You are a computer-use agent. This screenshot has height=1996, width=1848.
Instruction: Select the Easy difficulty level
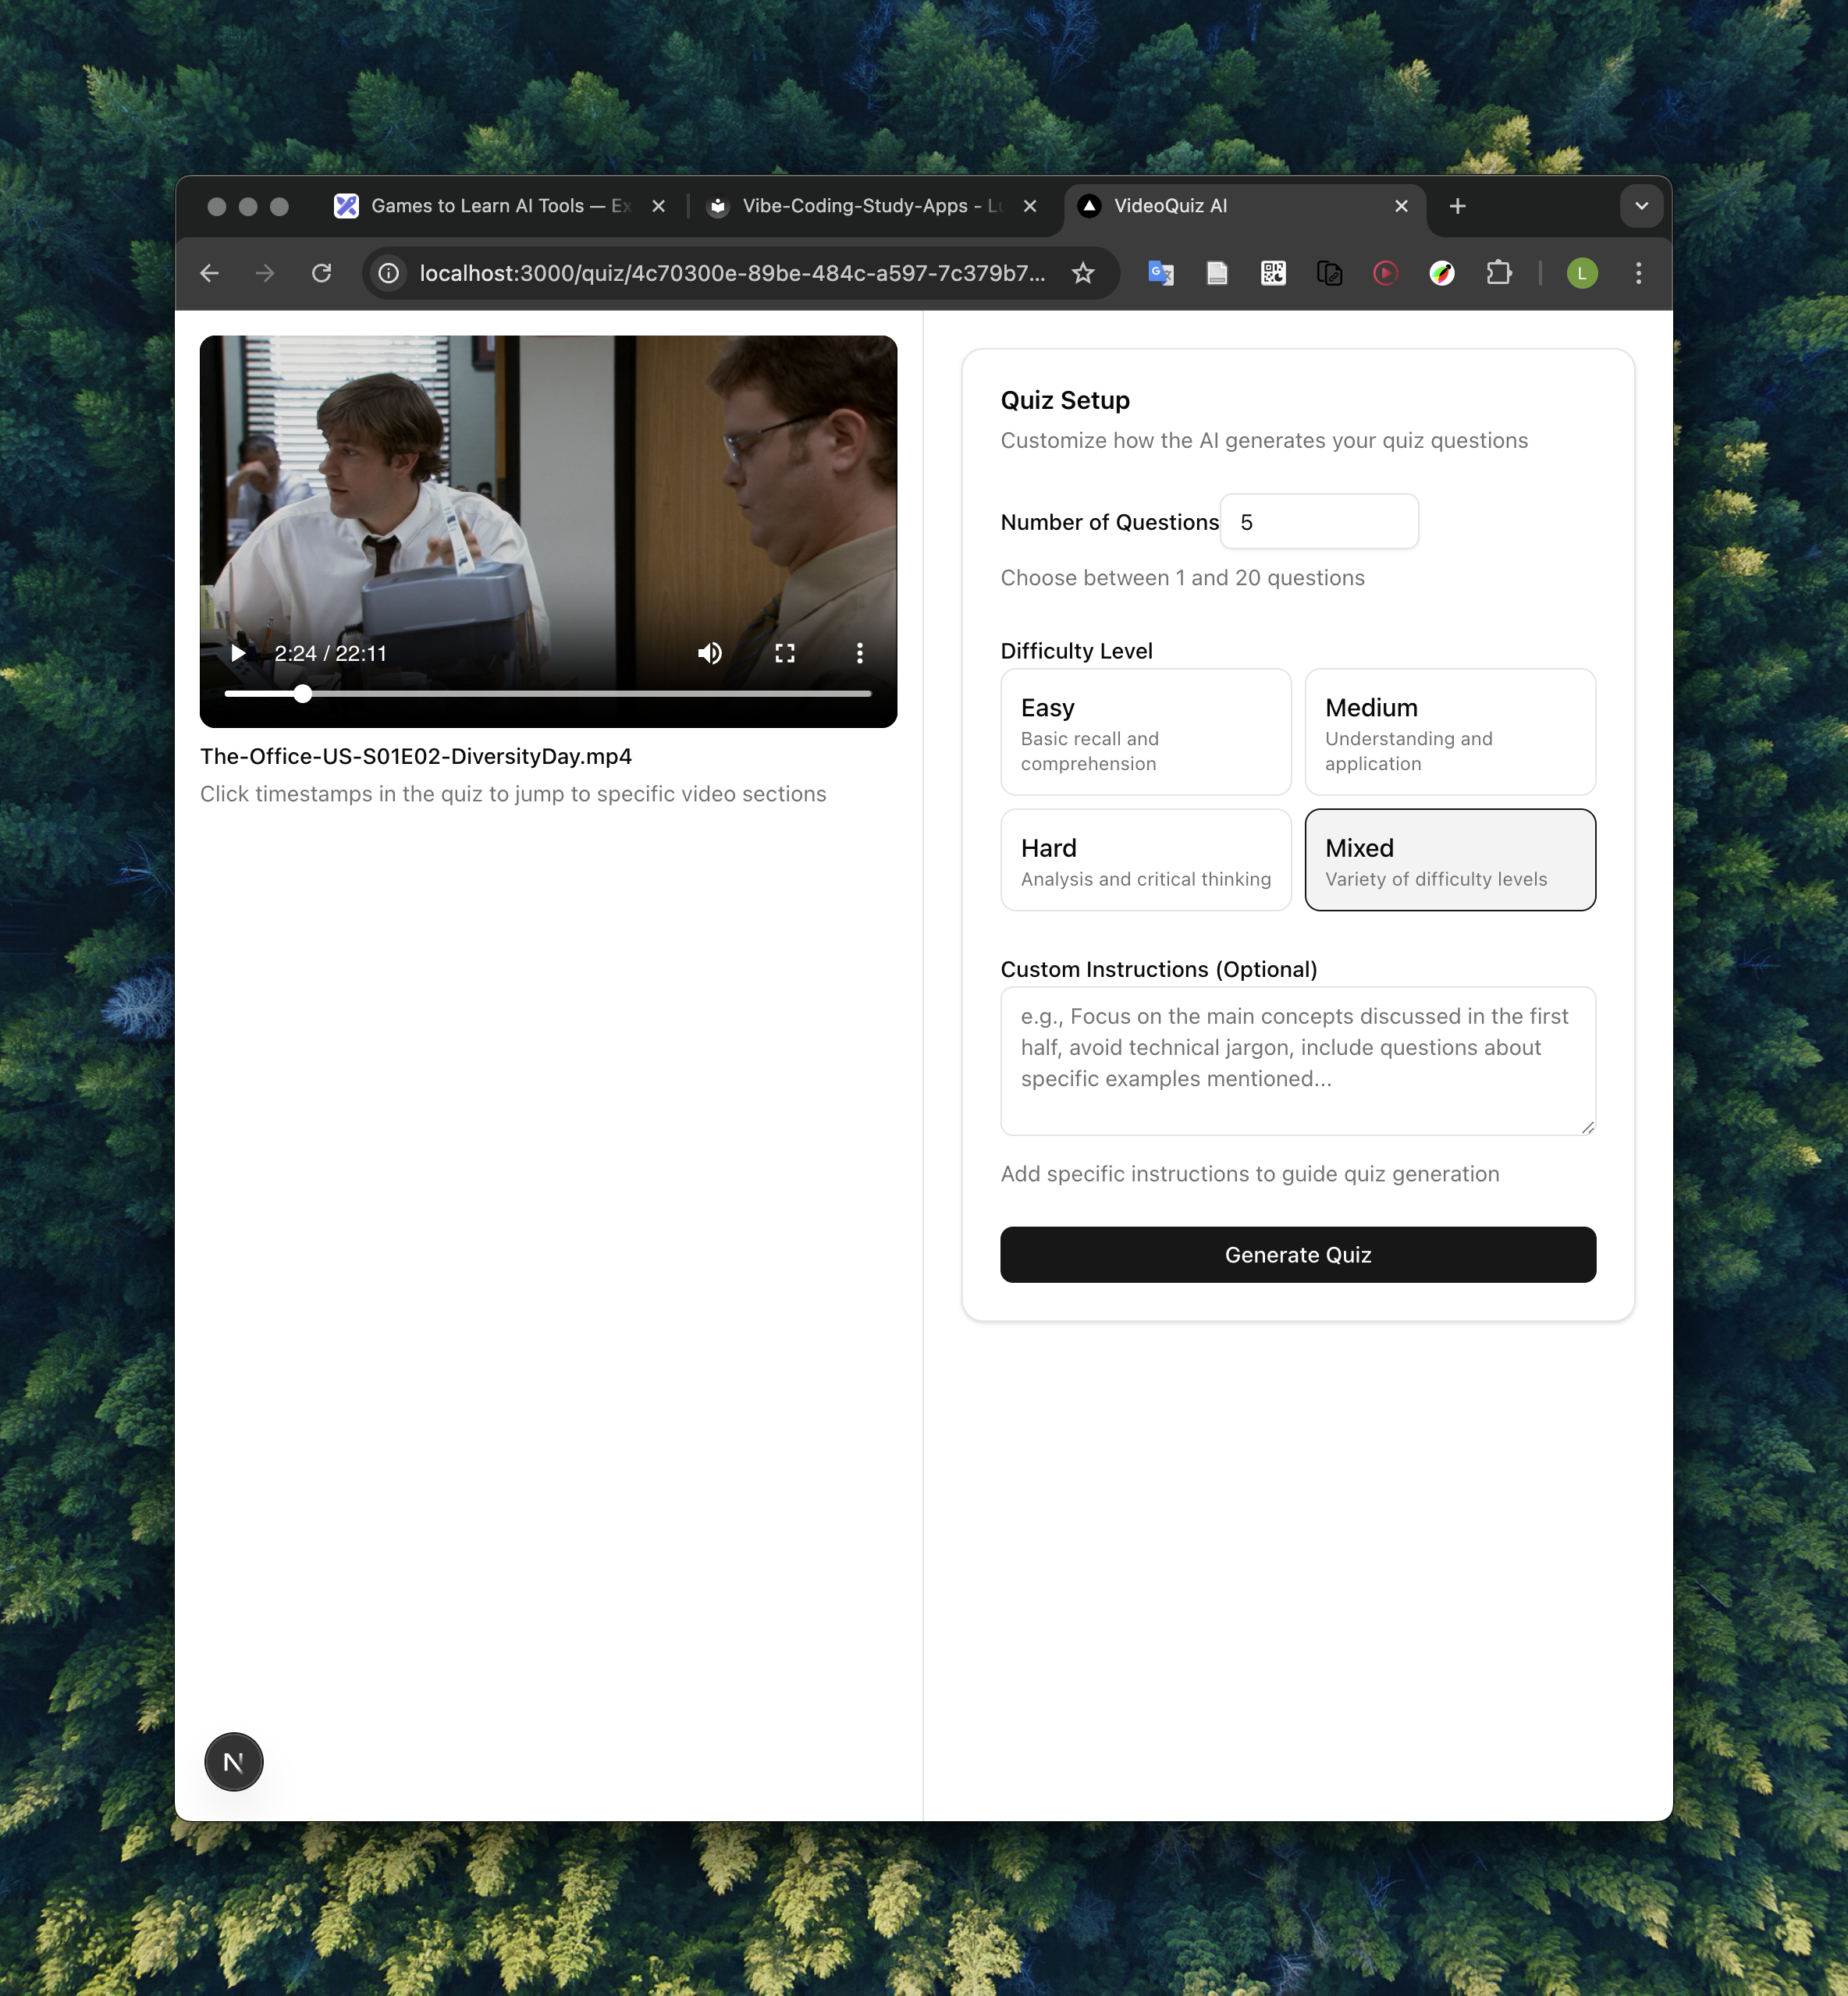pos(1145,731)
